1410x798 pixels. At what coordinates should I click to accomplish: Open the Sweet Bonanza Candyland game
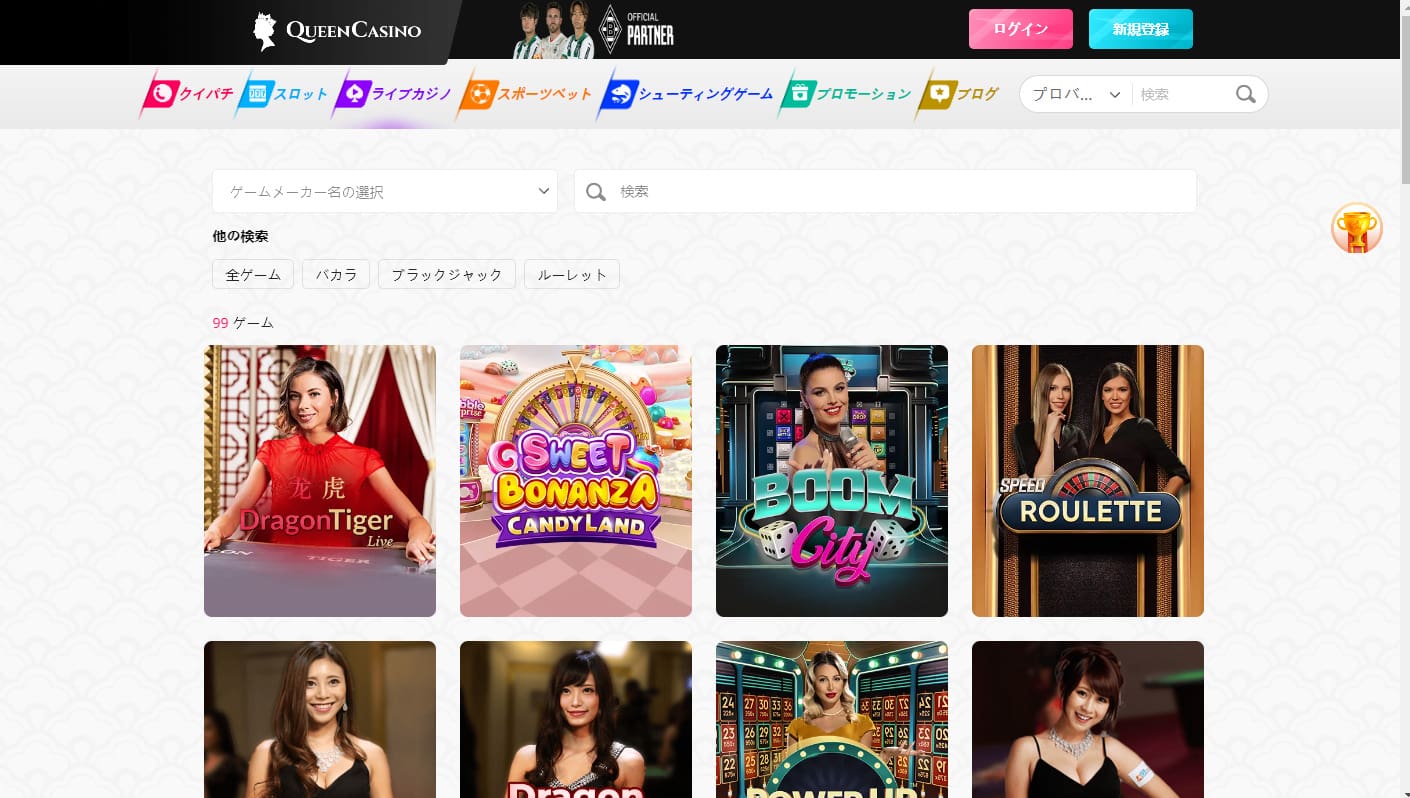pos(576,481)
